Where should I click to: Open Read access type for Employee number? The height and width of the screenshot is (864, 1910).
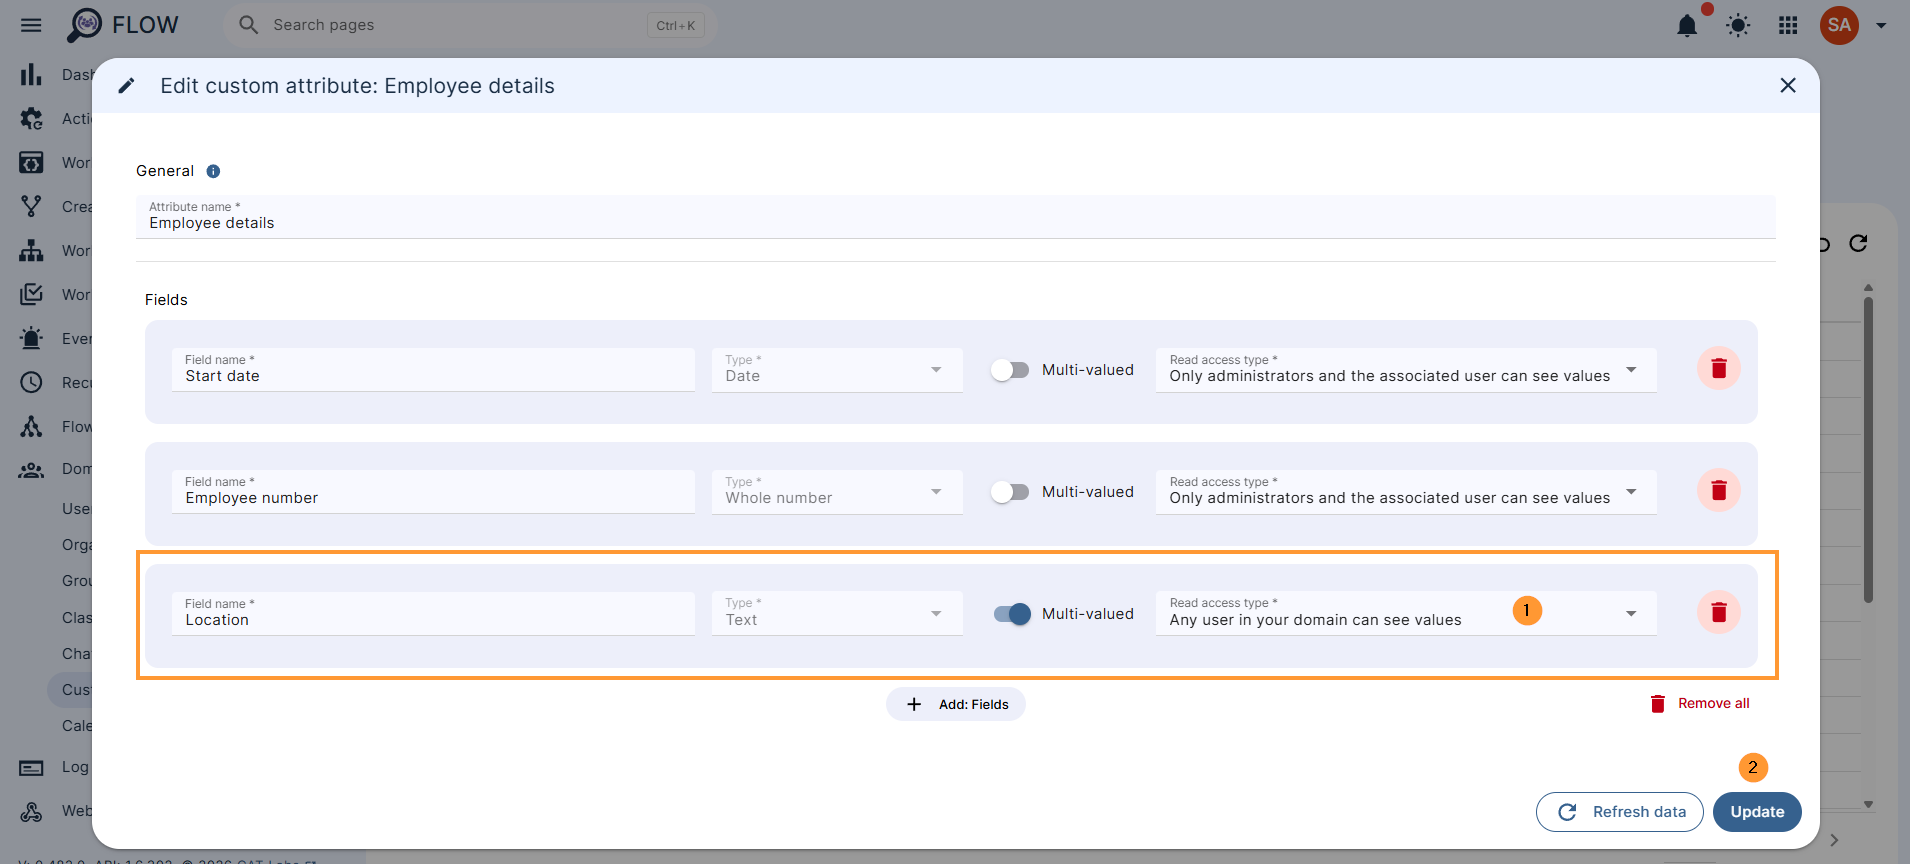1406,492
